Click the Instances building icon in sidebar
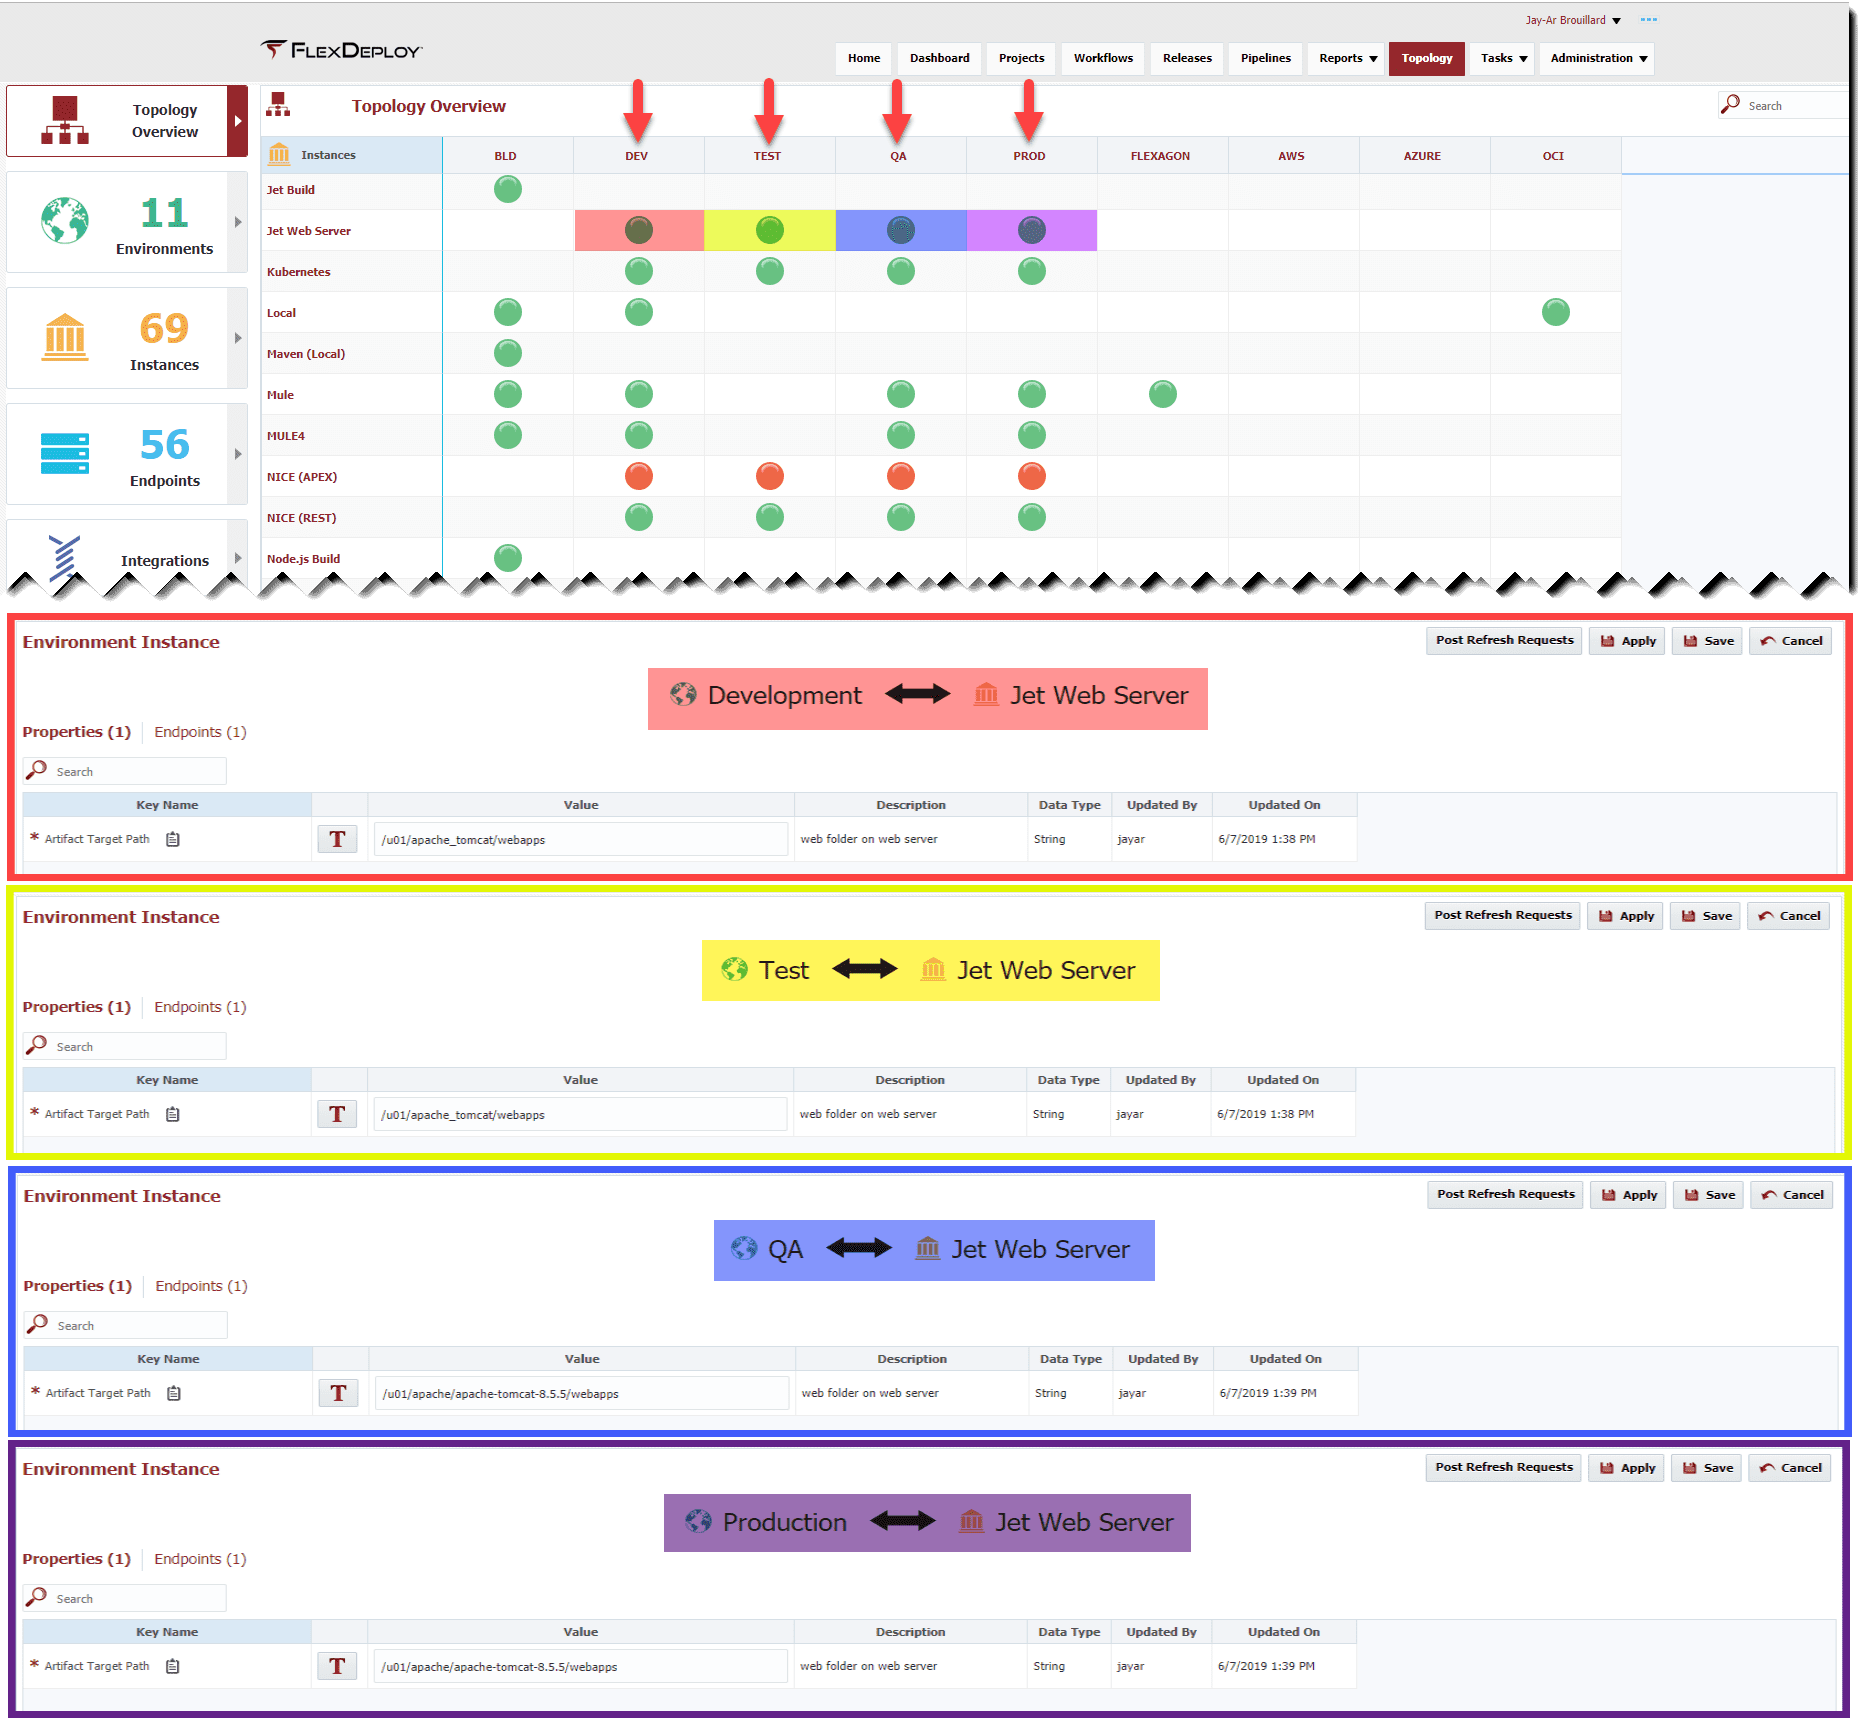The height and width of the screenshot is (1718, 1858). click(65, 337)
